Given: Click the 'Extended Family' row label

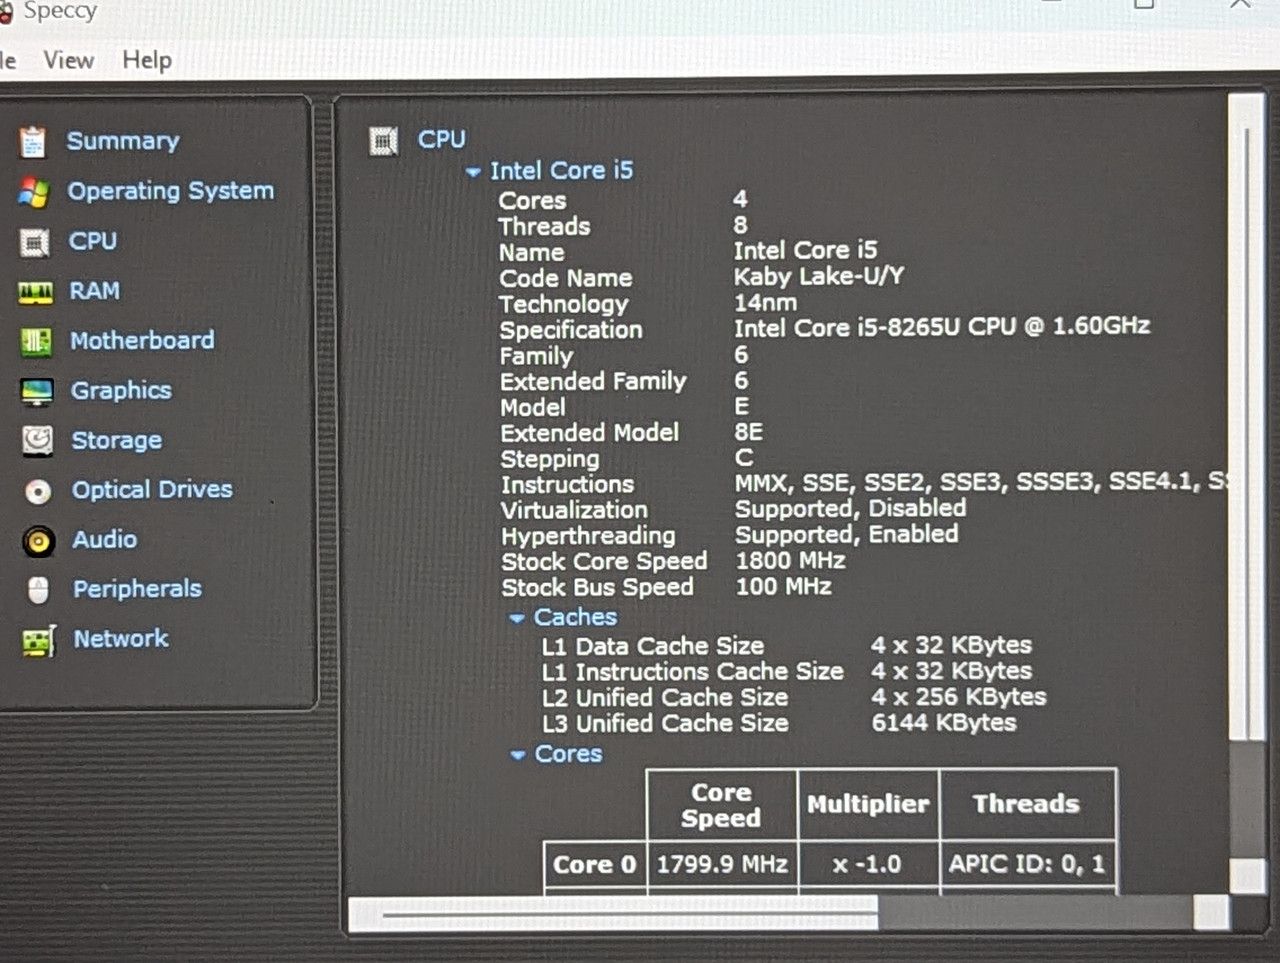Looking at the screenshot, I should tap(593, 381).
